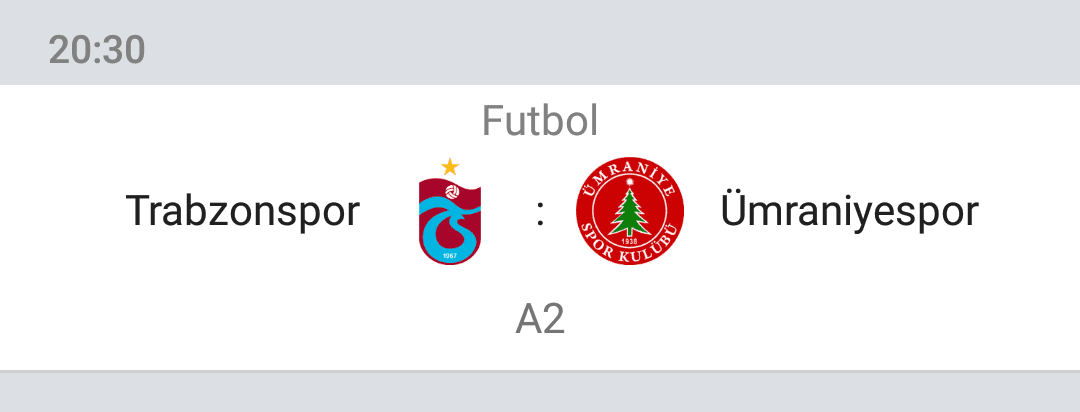Click the 20:30 kickoff time

click(97, 50)
